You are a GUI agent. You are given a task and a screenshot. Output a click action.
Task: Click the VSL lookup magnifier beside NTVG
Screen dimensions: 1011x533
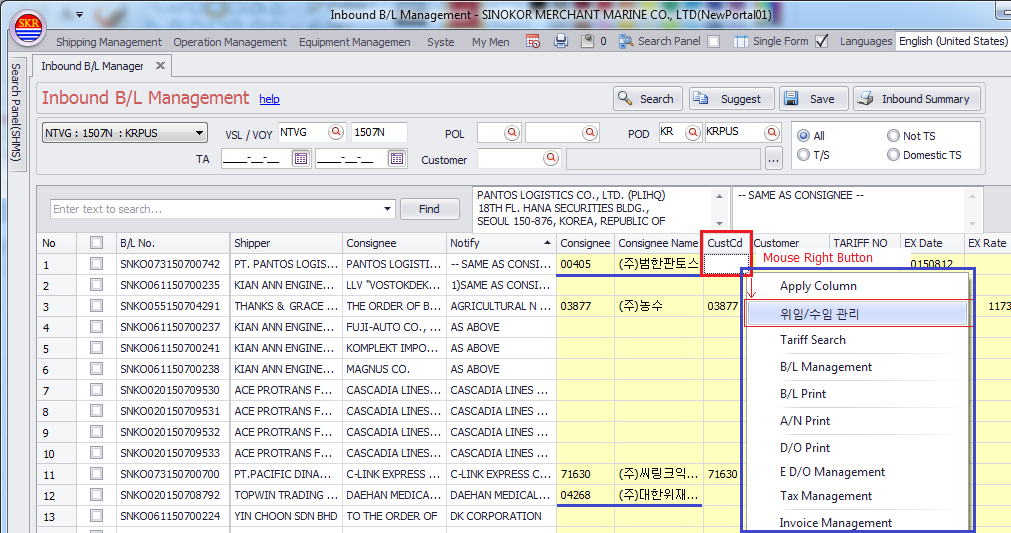click(335, 132)
